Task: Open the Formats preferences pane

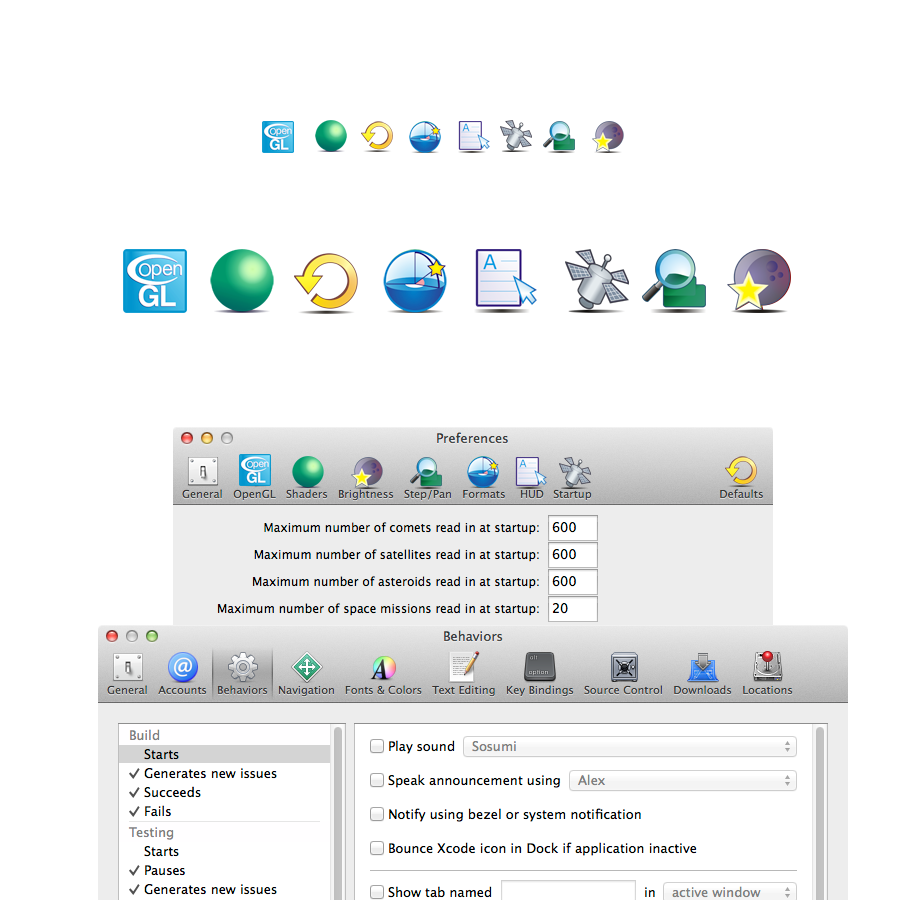Action: pos(483,478)
